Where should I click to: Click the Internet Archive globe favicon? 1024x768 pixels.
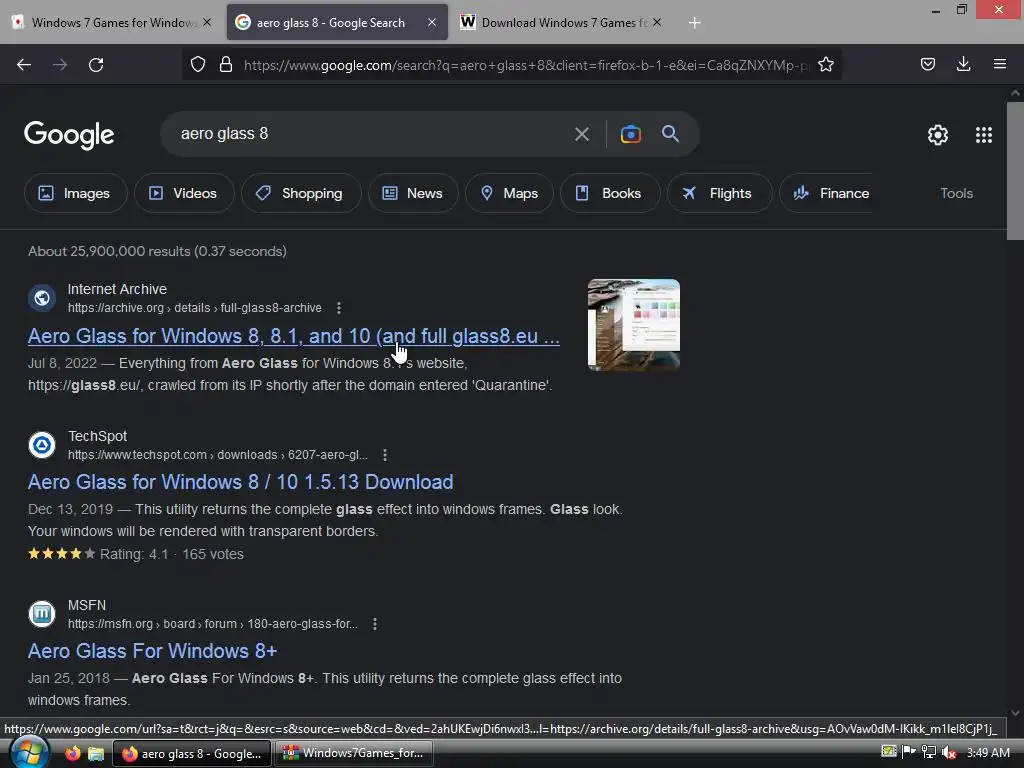pos(42,298)
